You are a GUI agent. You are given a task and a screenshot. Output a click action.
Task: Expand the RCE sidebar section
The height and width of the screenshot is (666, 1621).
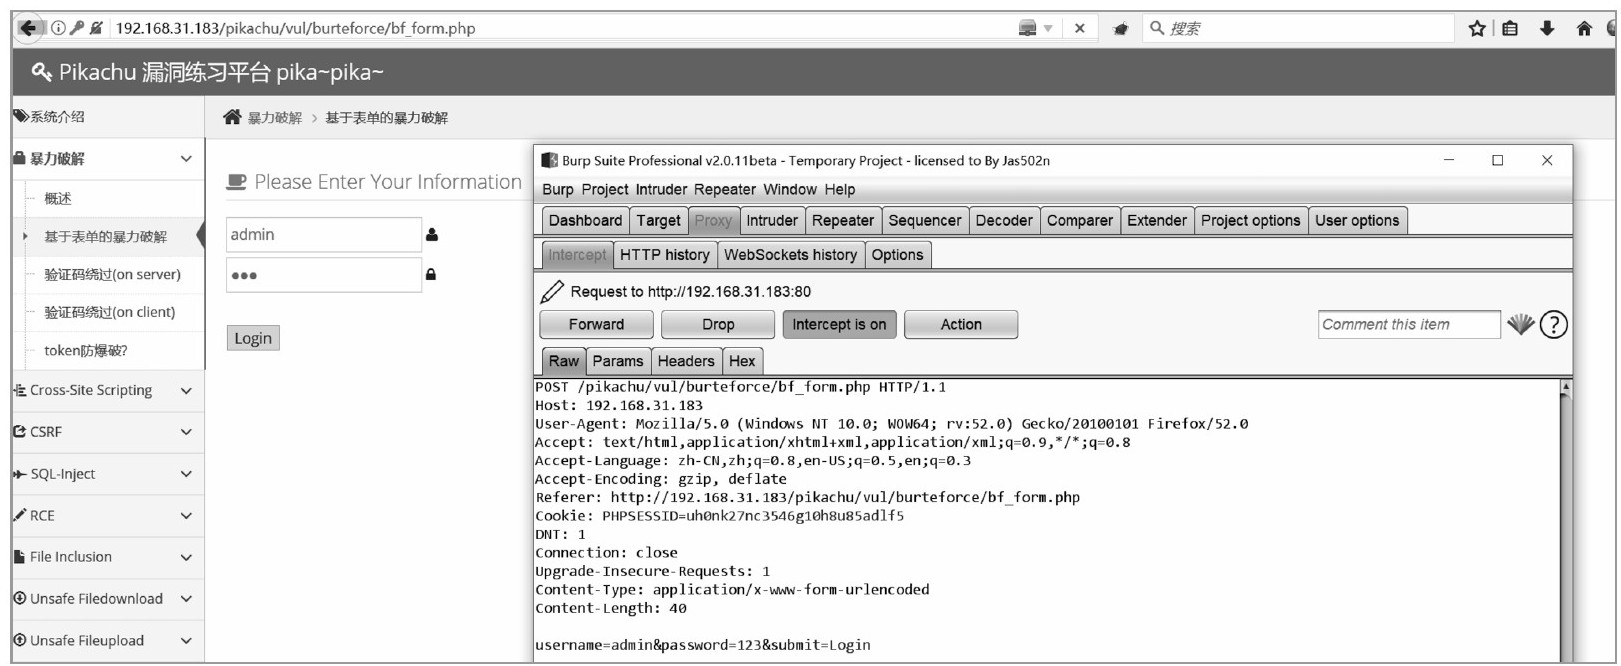point(186,516)
